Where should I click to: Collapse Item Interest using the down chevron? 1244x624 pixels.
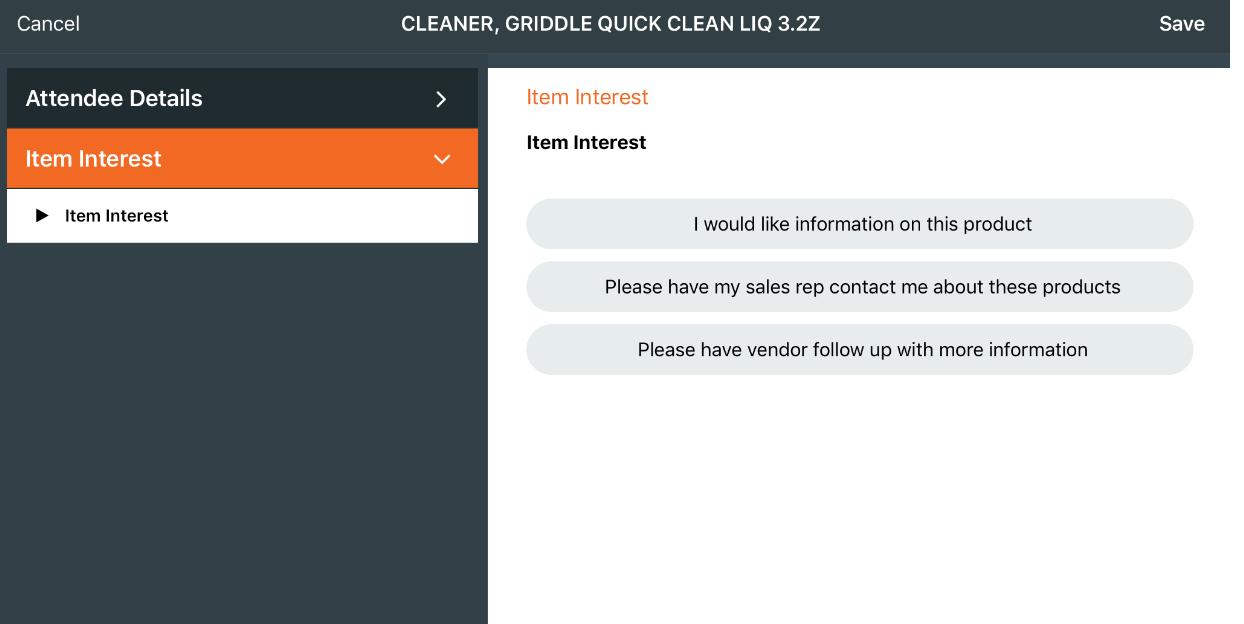click(x=442, y=160)
